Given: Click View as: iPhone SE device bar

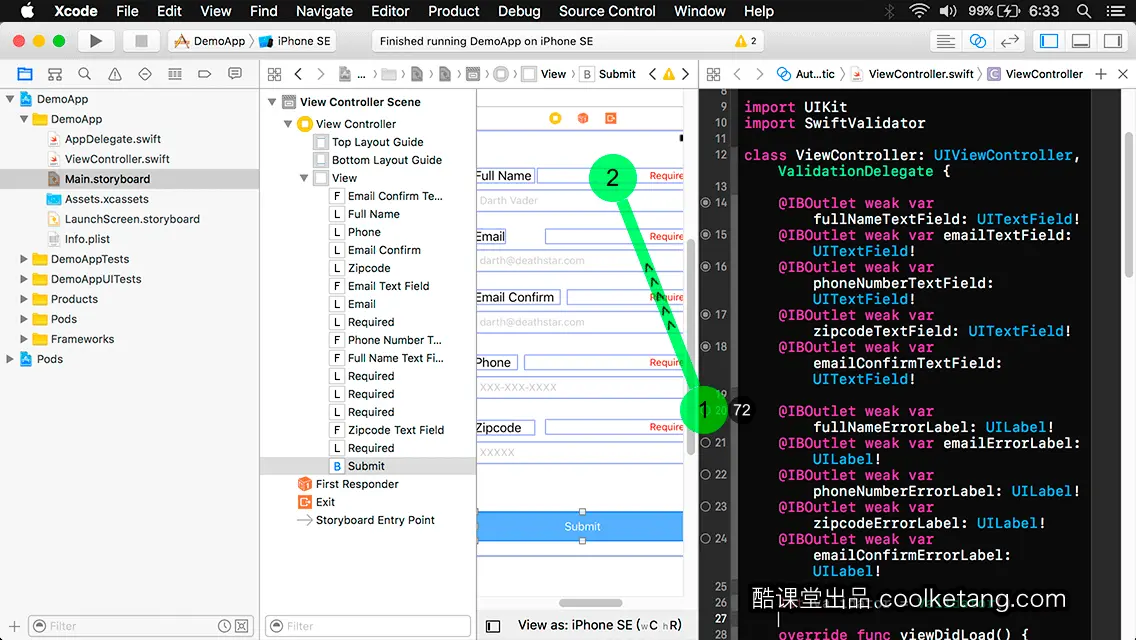Looking at the screenshot, I should [x=599, y=626].
